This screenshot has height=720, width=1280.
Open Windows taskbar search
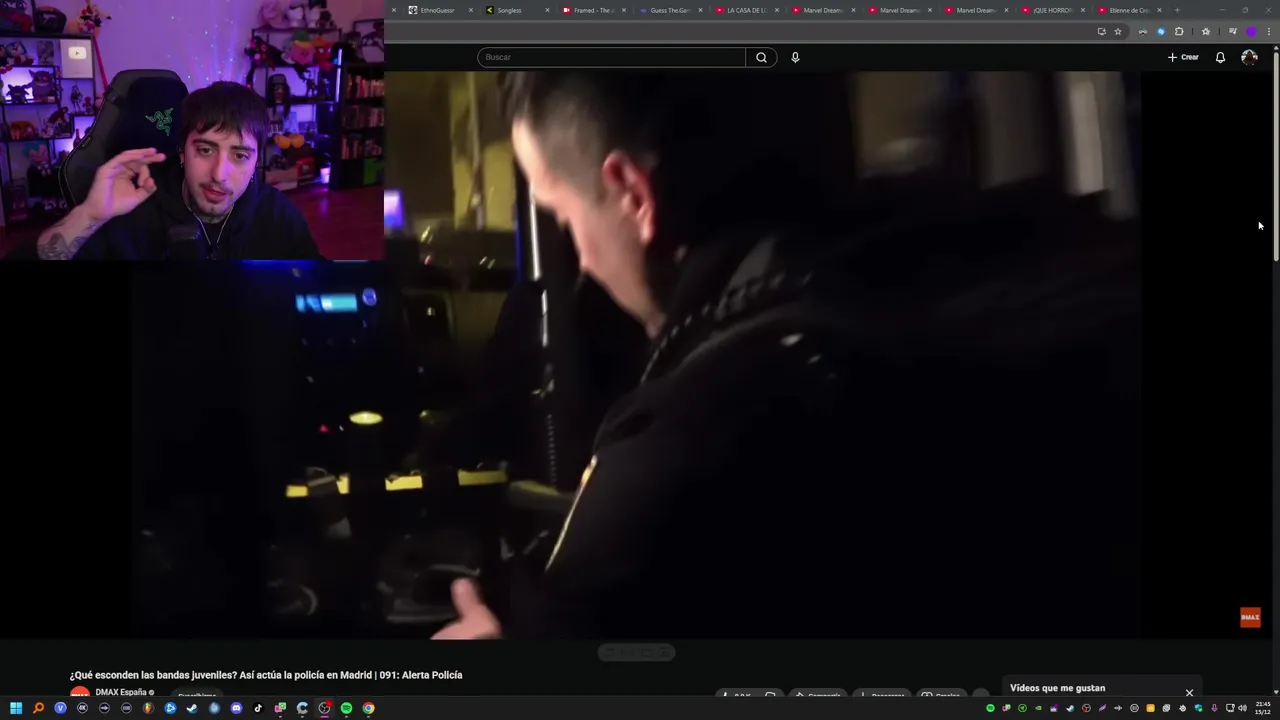pos(38,708)
